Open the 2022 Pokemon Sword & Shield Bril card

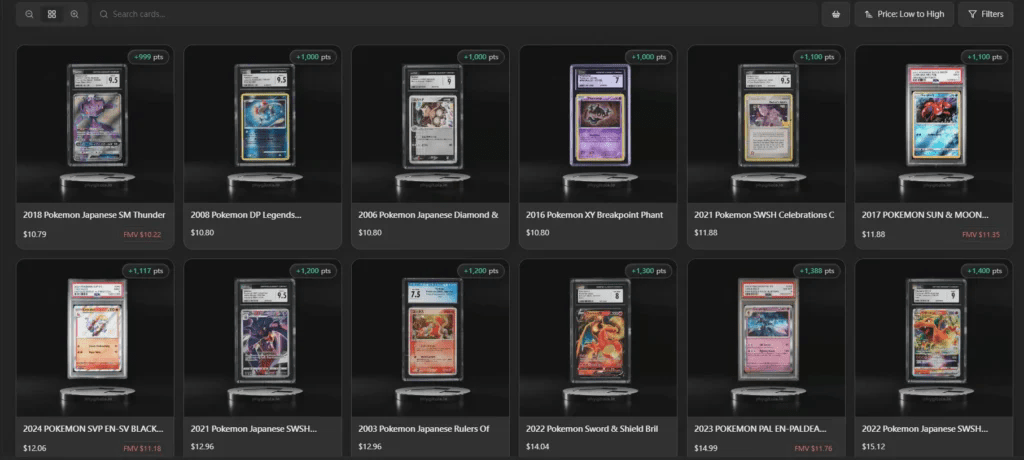pyautogui.click(x=598, y=359)
